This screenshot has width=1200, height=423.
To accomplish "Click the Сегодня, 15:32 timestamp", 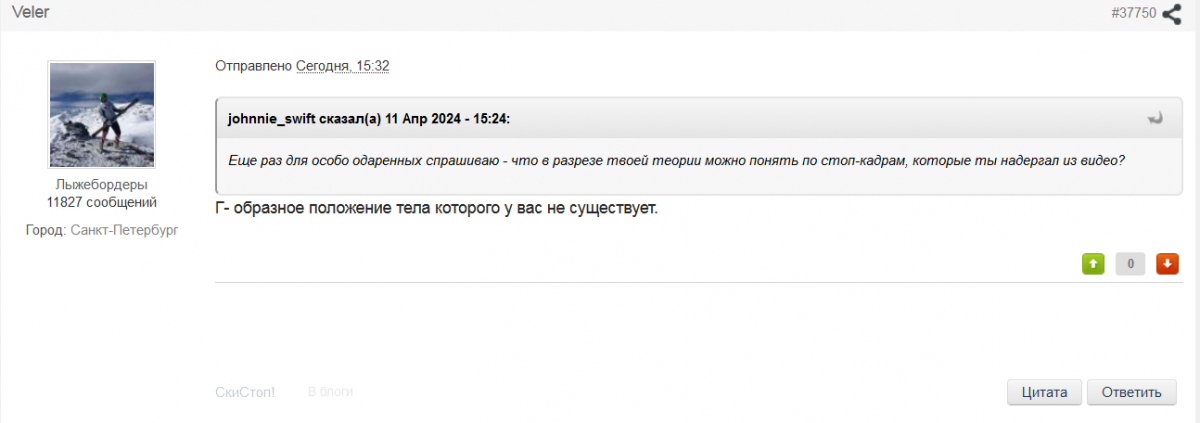I will coord(343,66).
